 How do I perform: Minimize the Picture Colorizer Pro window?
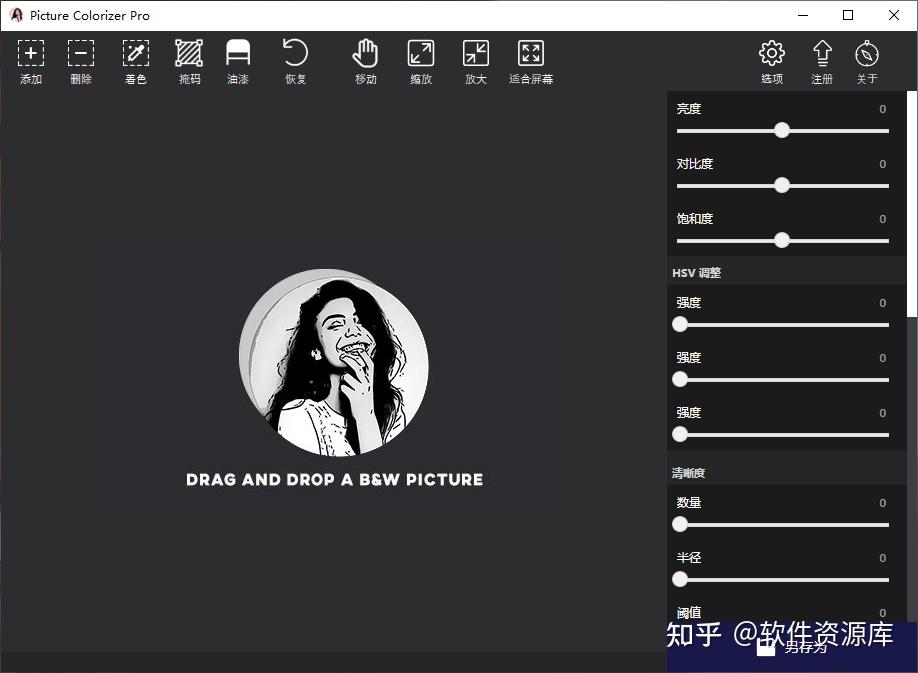pos(803,15)
